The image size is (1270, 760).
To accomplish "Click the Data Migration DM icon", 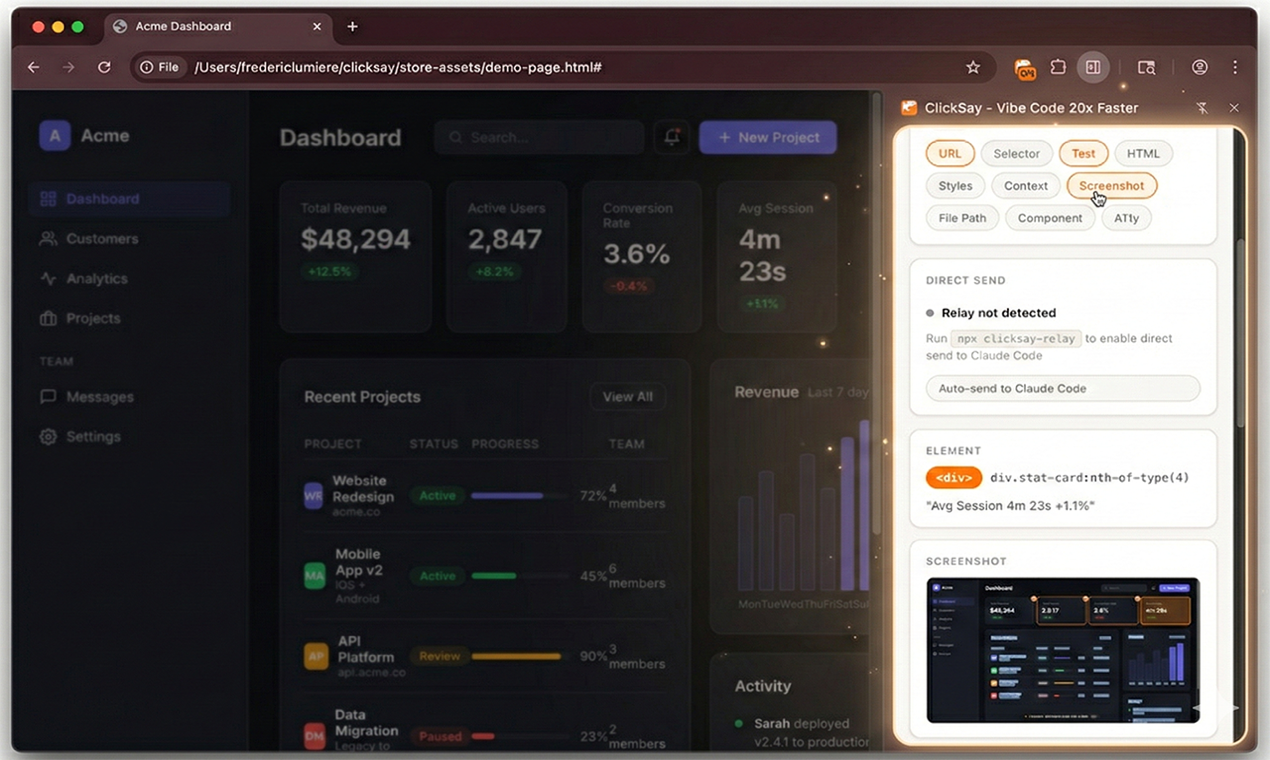I will tap(315, 736).
